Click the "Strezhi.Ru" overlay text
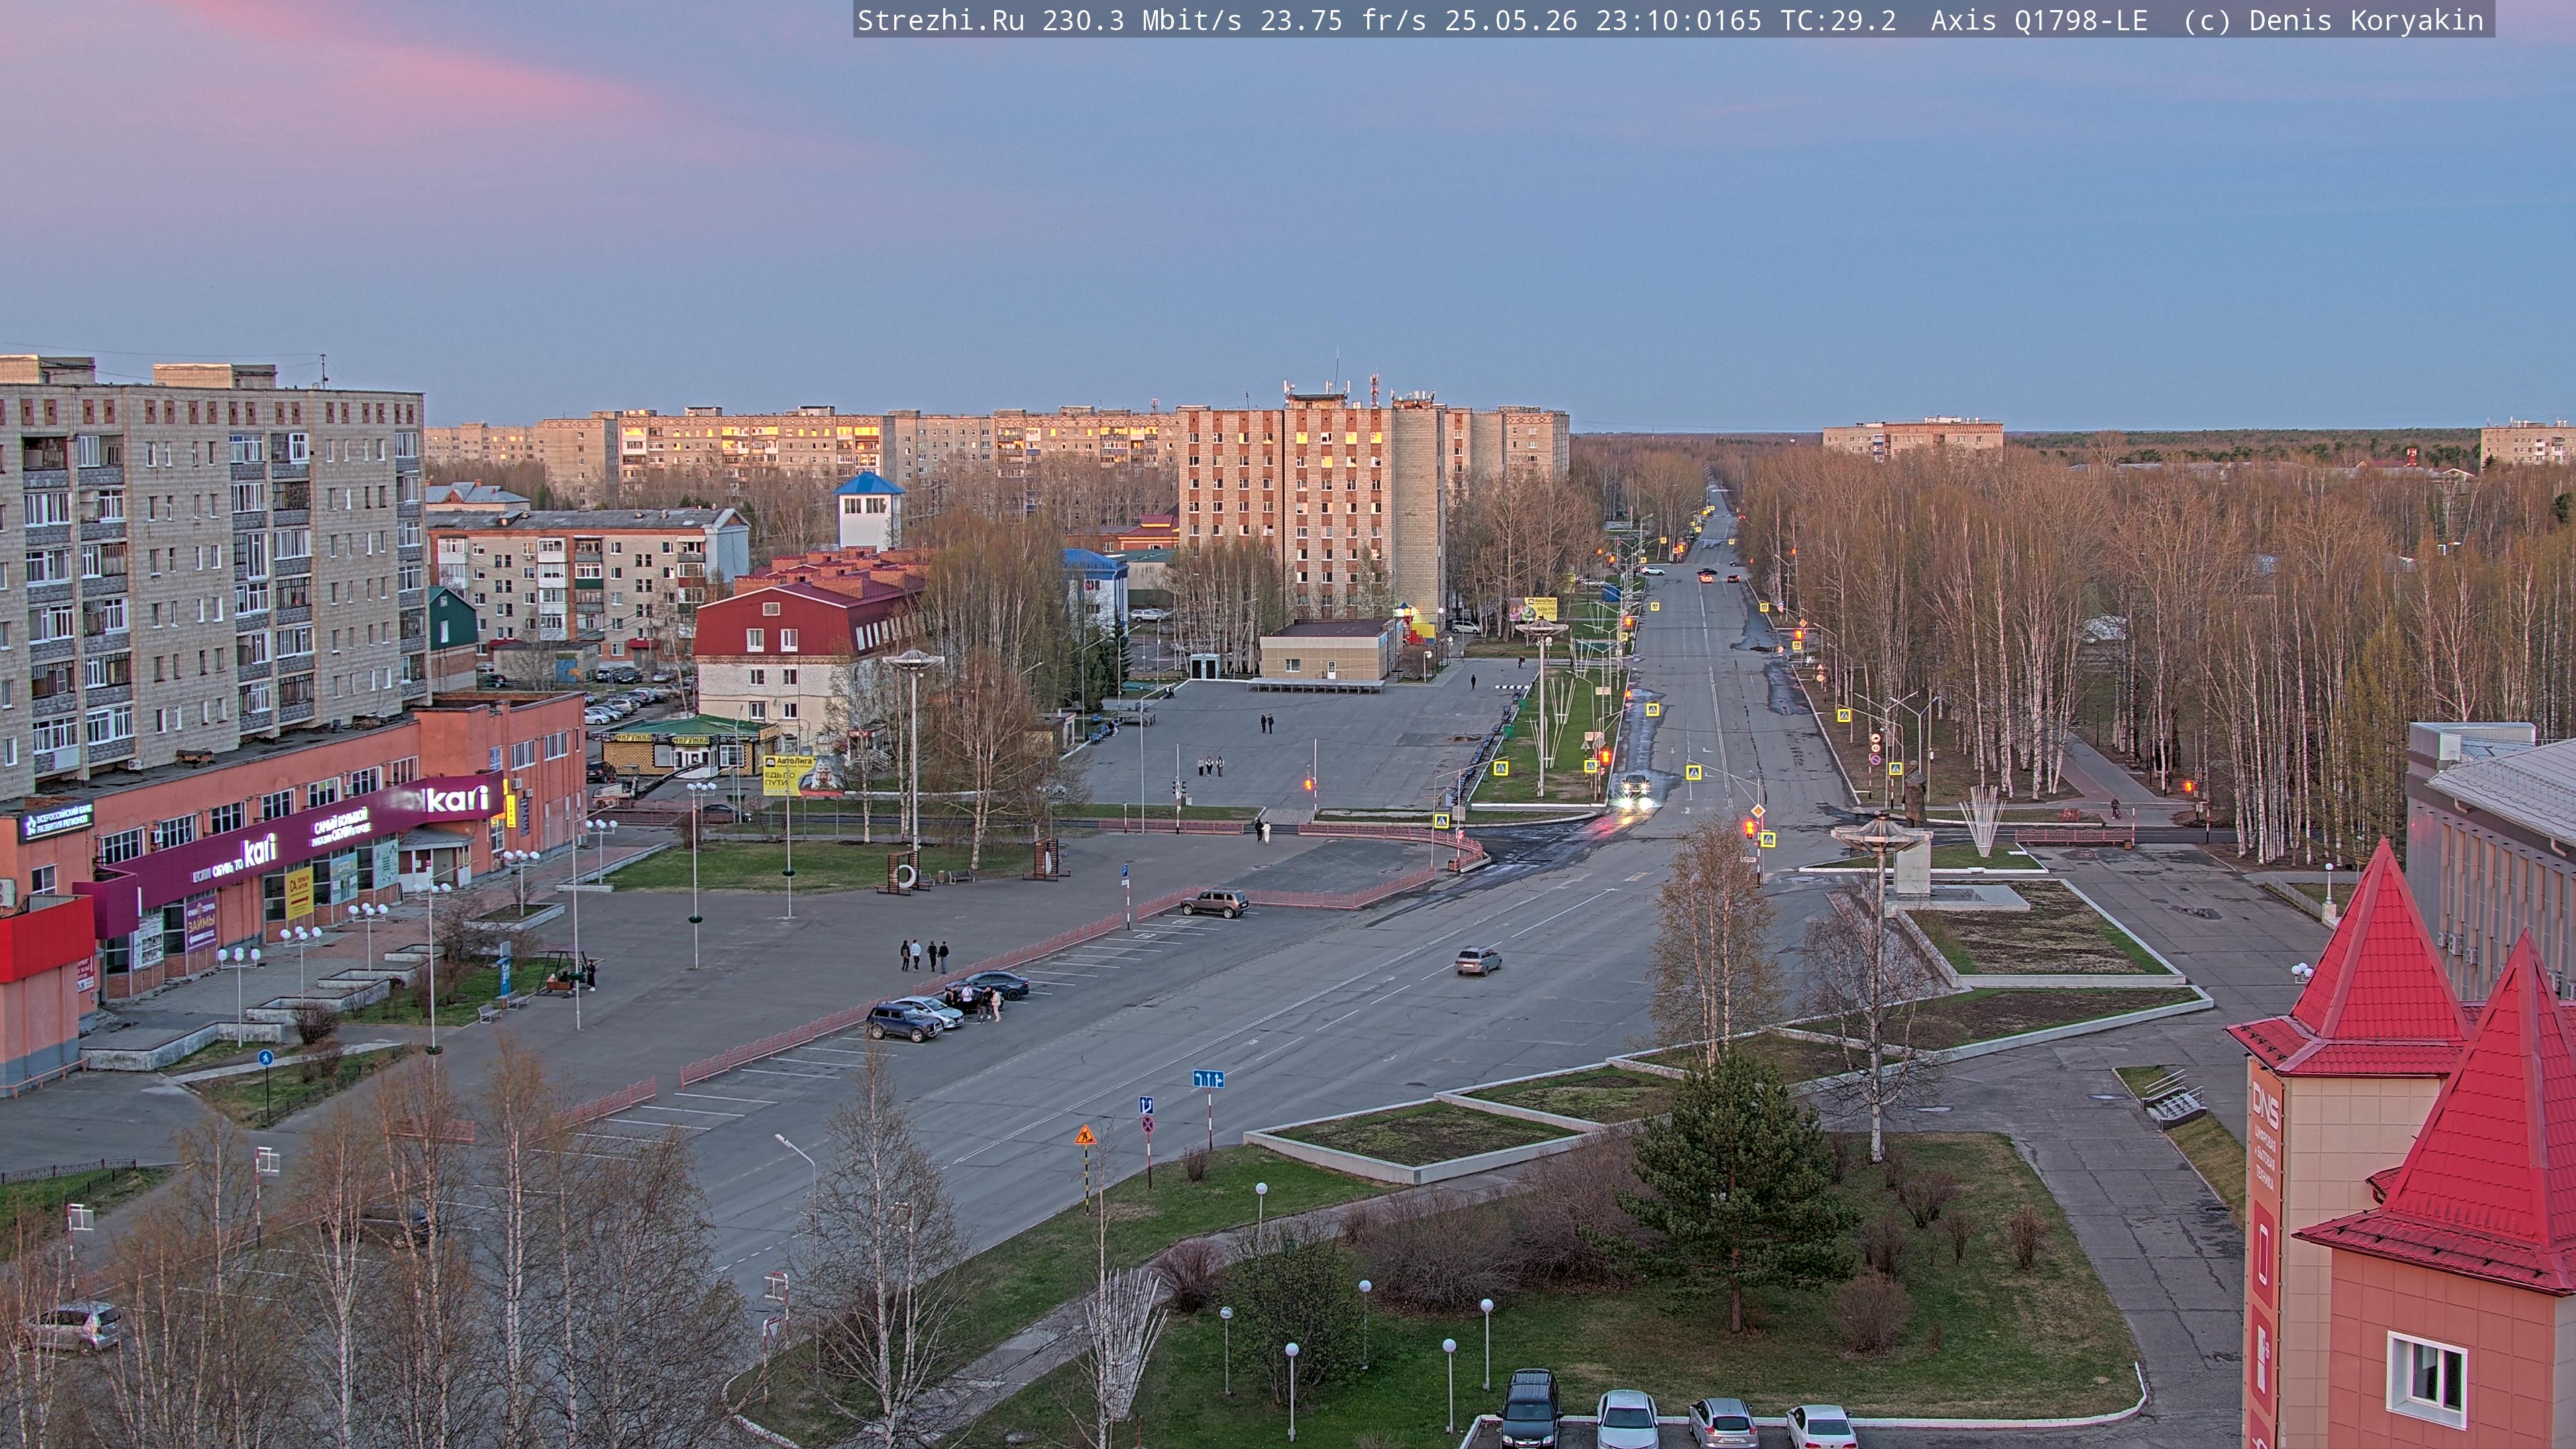Viewport: 2576px width, 1449px height. pyautogui.click(x=941, y=20)
